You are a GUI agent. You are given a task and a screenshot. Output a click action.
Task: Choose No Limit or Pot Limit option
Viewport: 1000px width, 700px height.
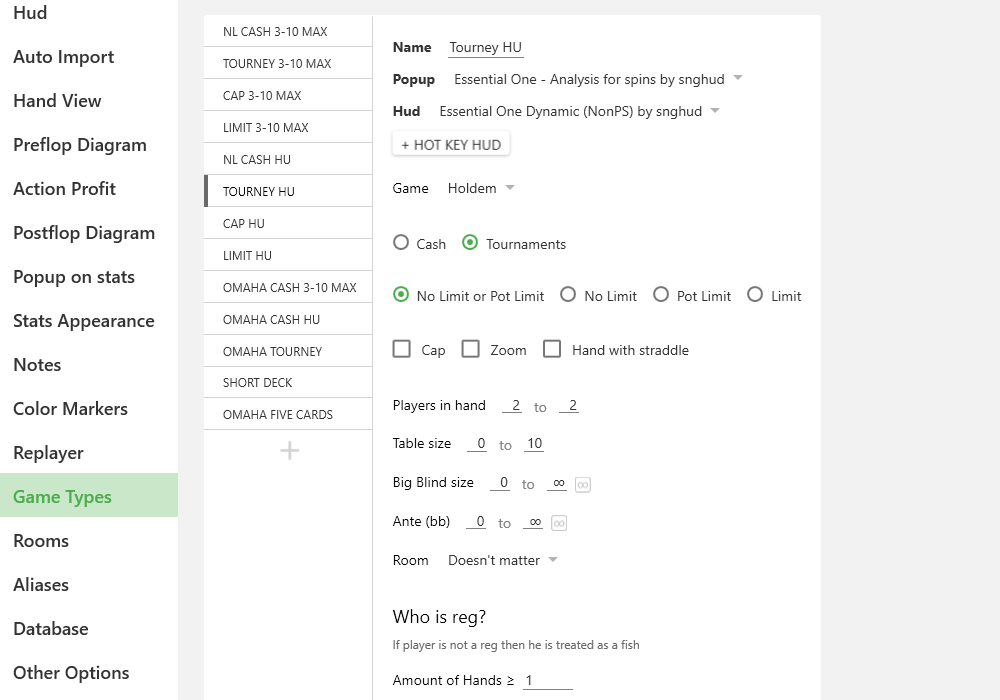(401, 295)
